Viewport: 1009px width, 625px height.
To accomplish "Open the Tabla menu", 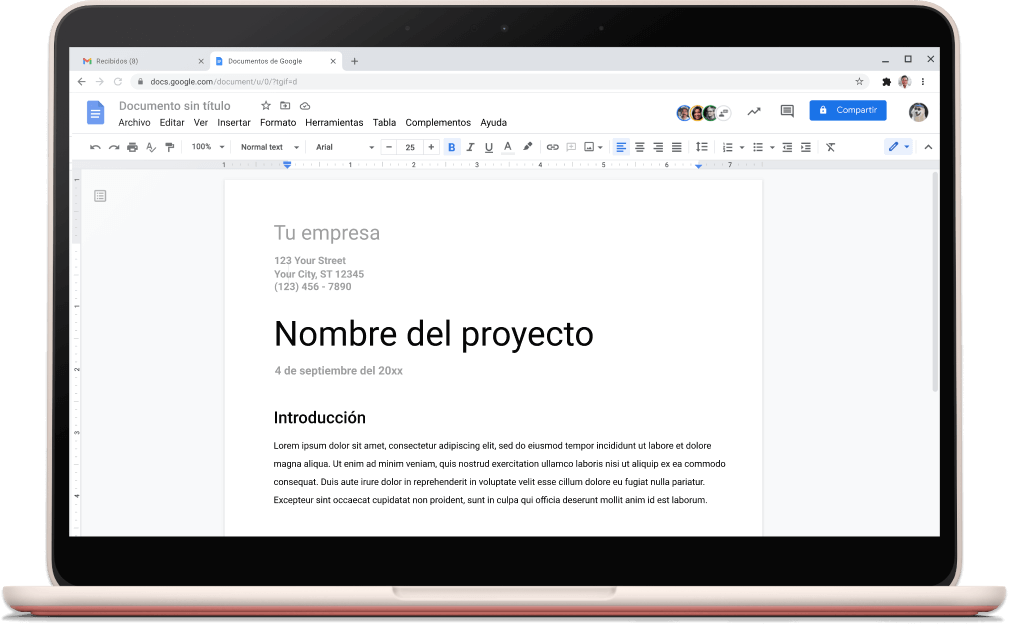I will 384,122.
